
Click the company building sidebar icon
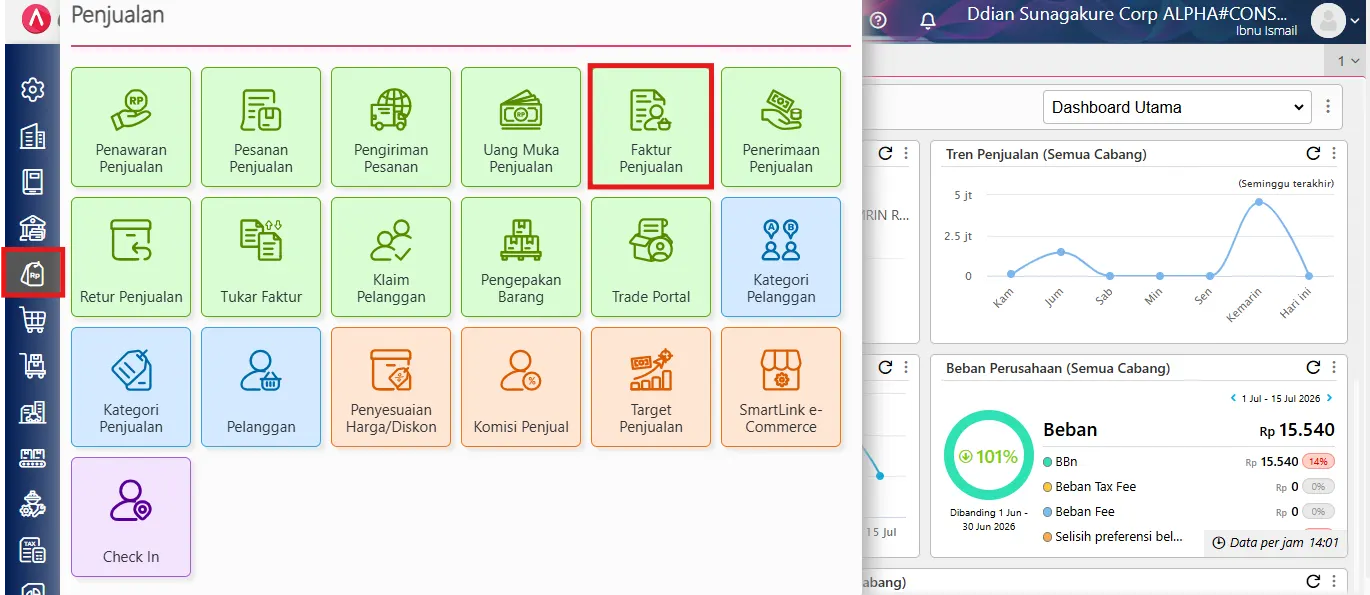pyautogui.click(x=33, y=136)
